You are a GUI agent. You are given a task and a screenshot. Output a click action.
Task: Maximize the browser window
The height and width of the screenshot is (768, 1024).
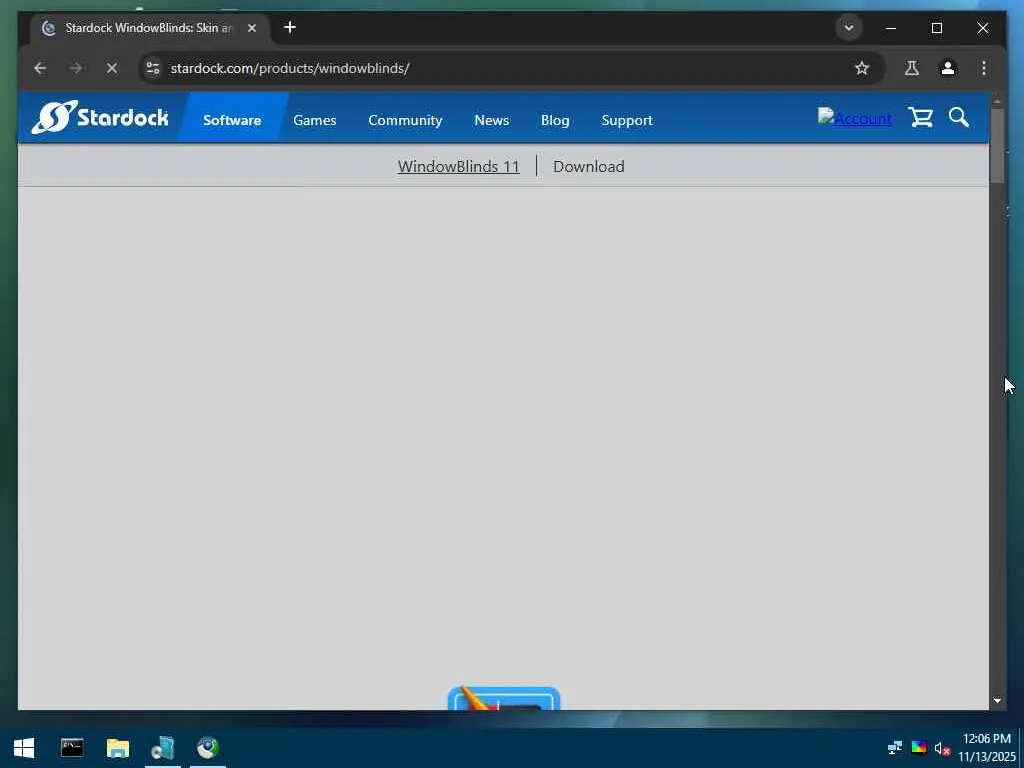pos(936,28)
